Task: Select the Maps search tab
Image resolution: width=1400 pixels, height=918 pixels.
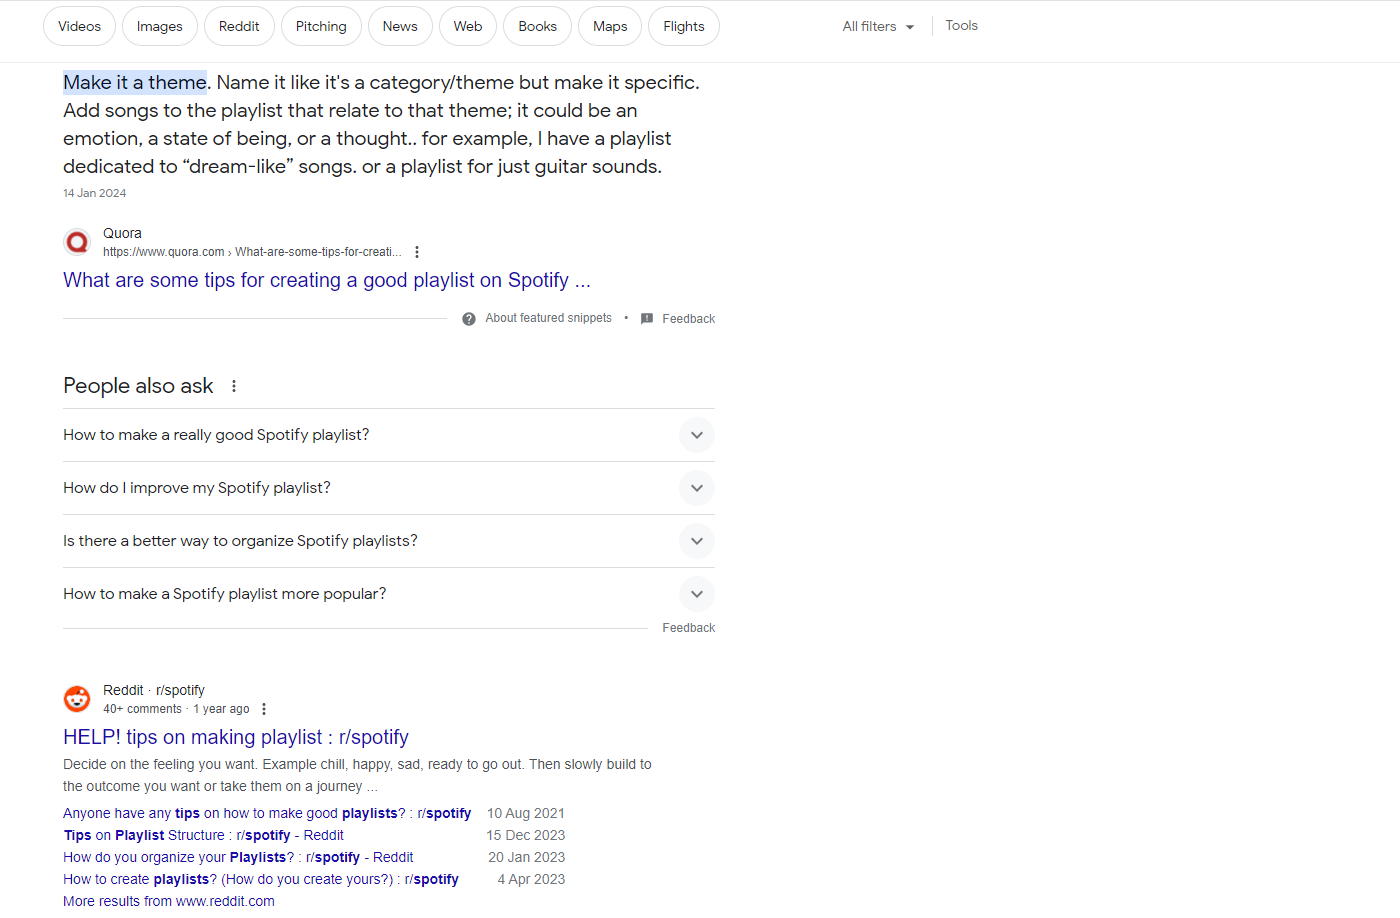Action: (609, 26)
